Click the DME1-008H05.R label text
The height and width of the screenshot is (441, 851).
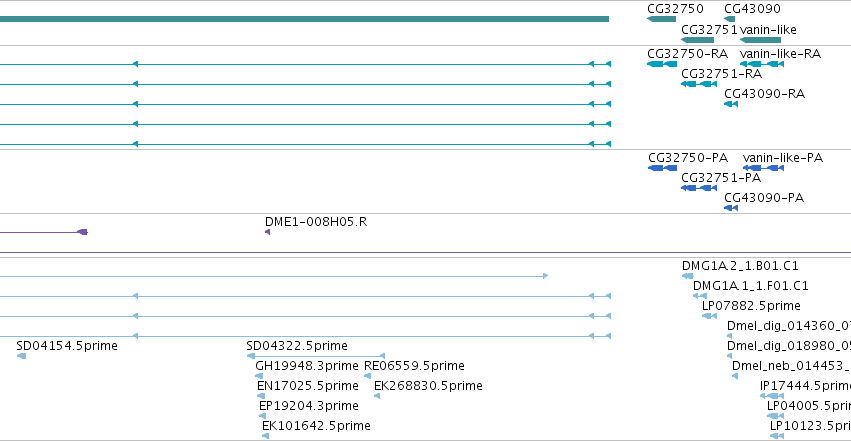coord(316,222)
